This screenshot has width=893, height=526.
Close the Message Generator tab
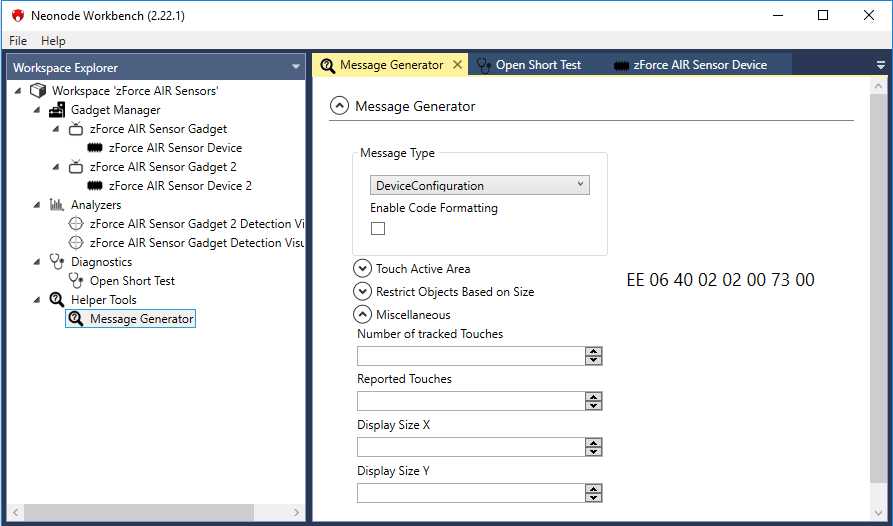coord(458,65)
